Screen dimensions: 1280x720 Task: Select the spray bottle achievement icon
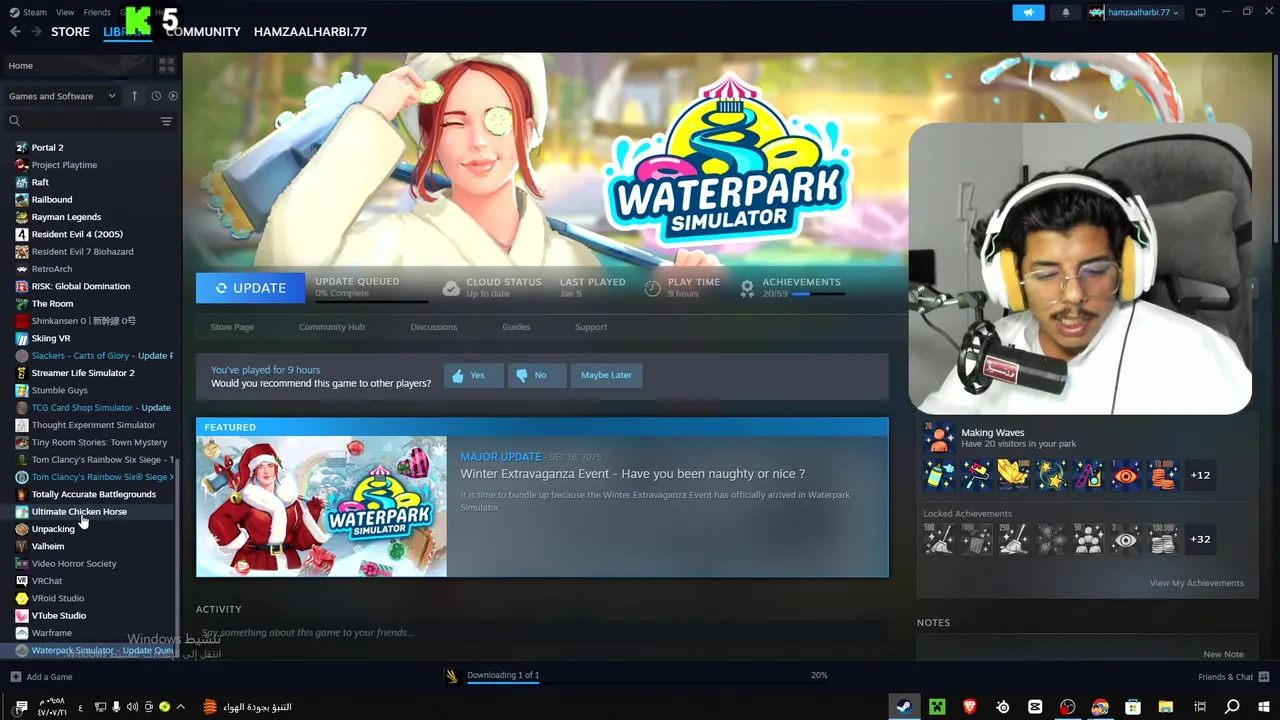[939, 475]
